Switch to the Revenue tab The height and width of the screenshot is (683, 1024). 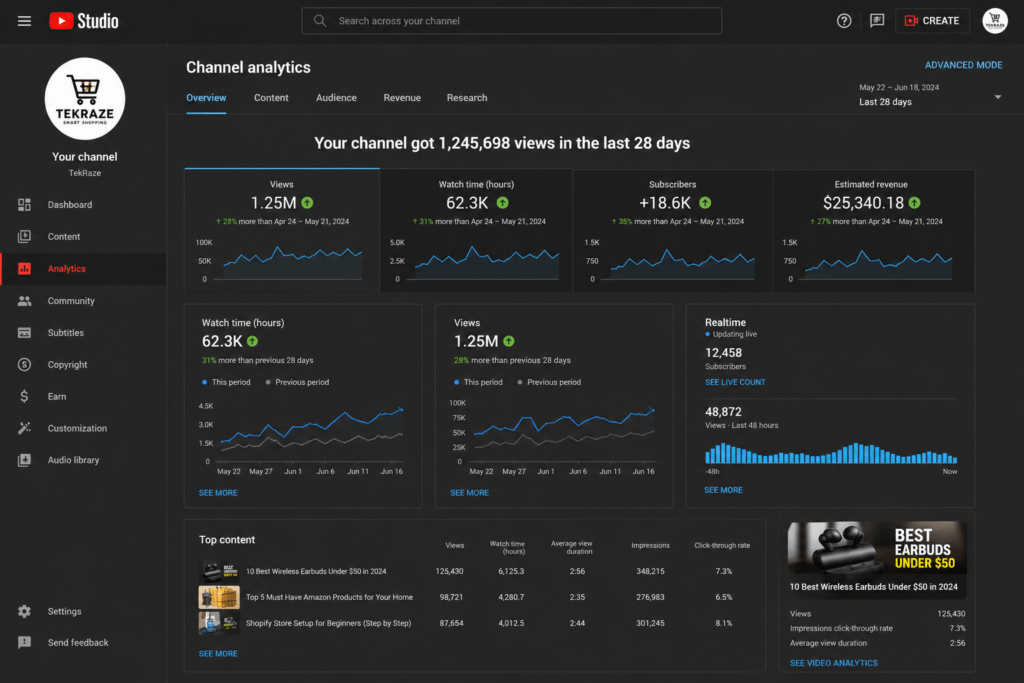(x=402, y=98)
